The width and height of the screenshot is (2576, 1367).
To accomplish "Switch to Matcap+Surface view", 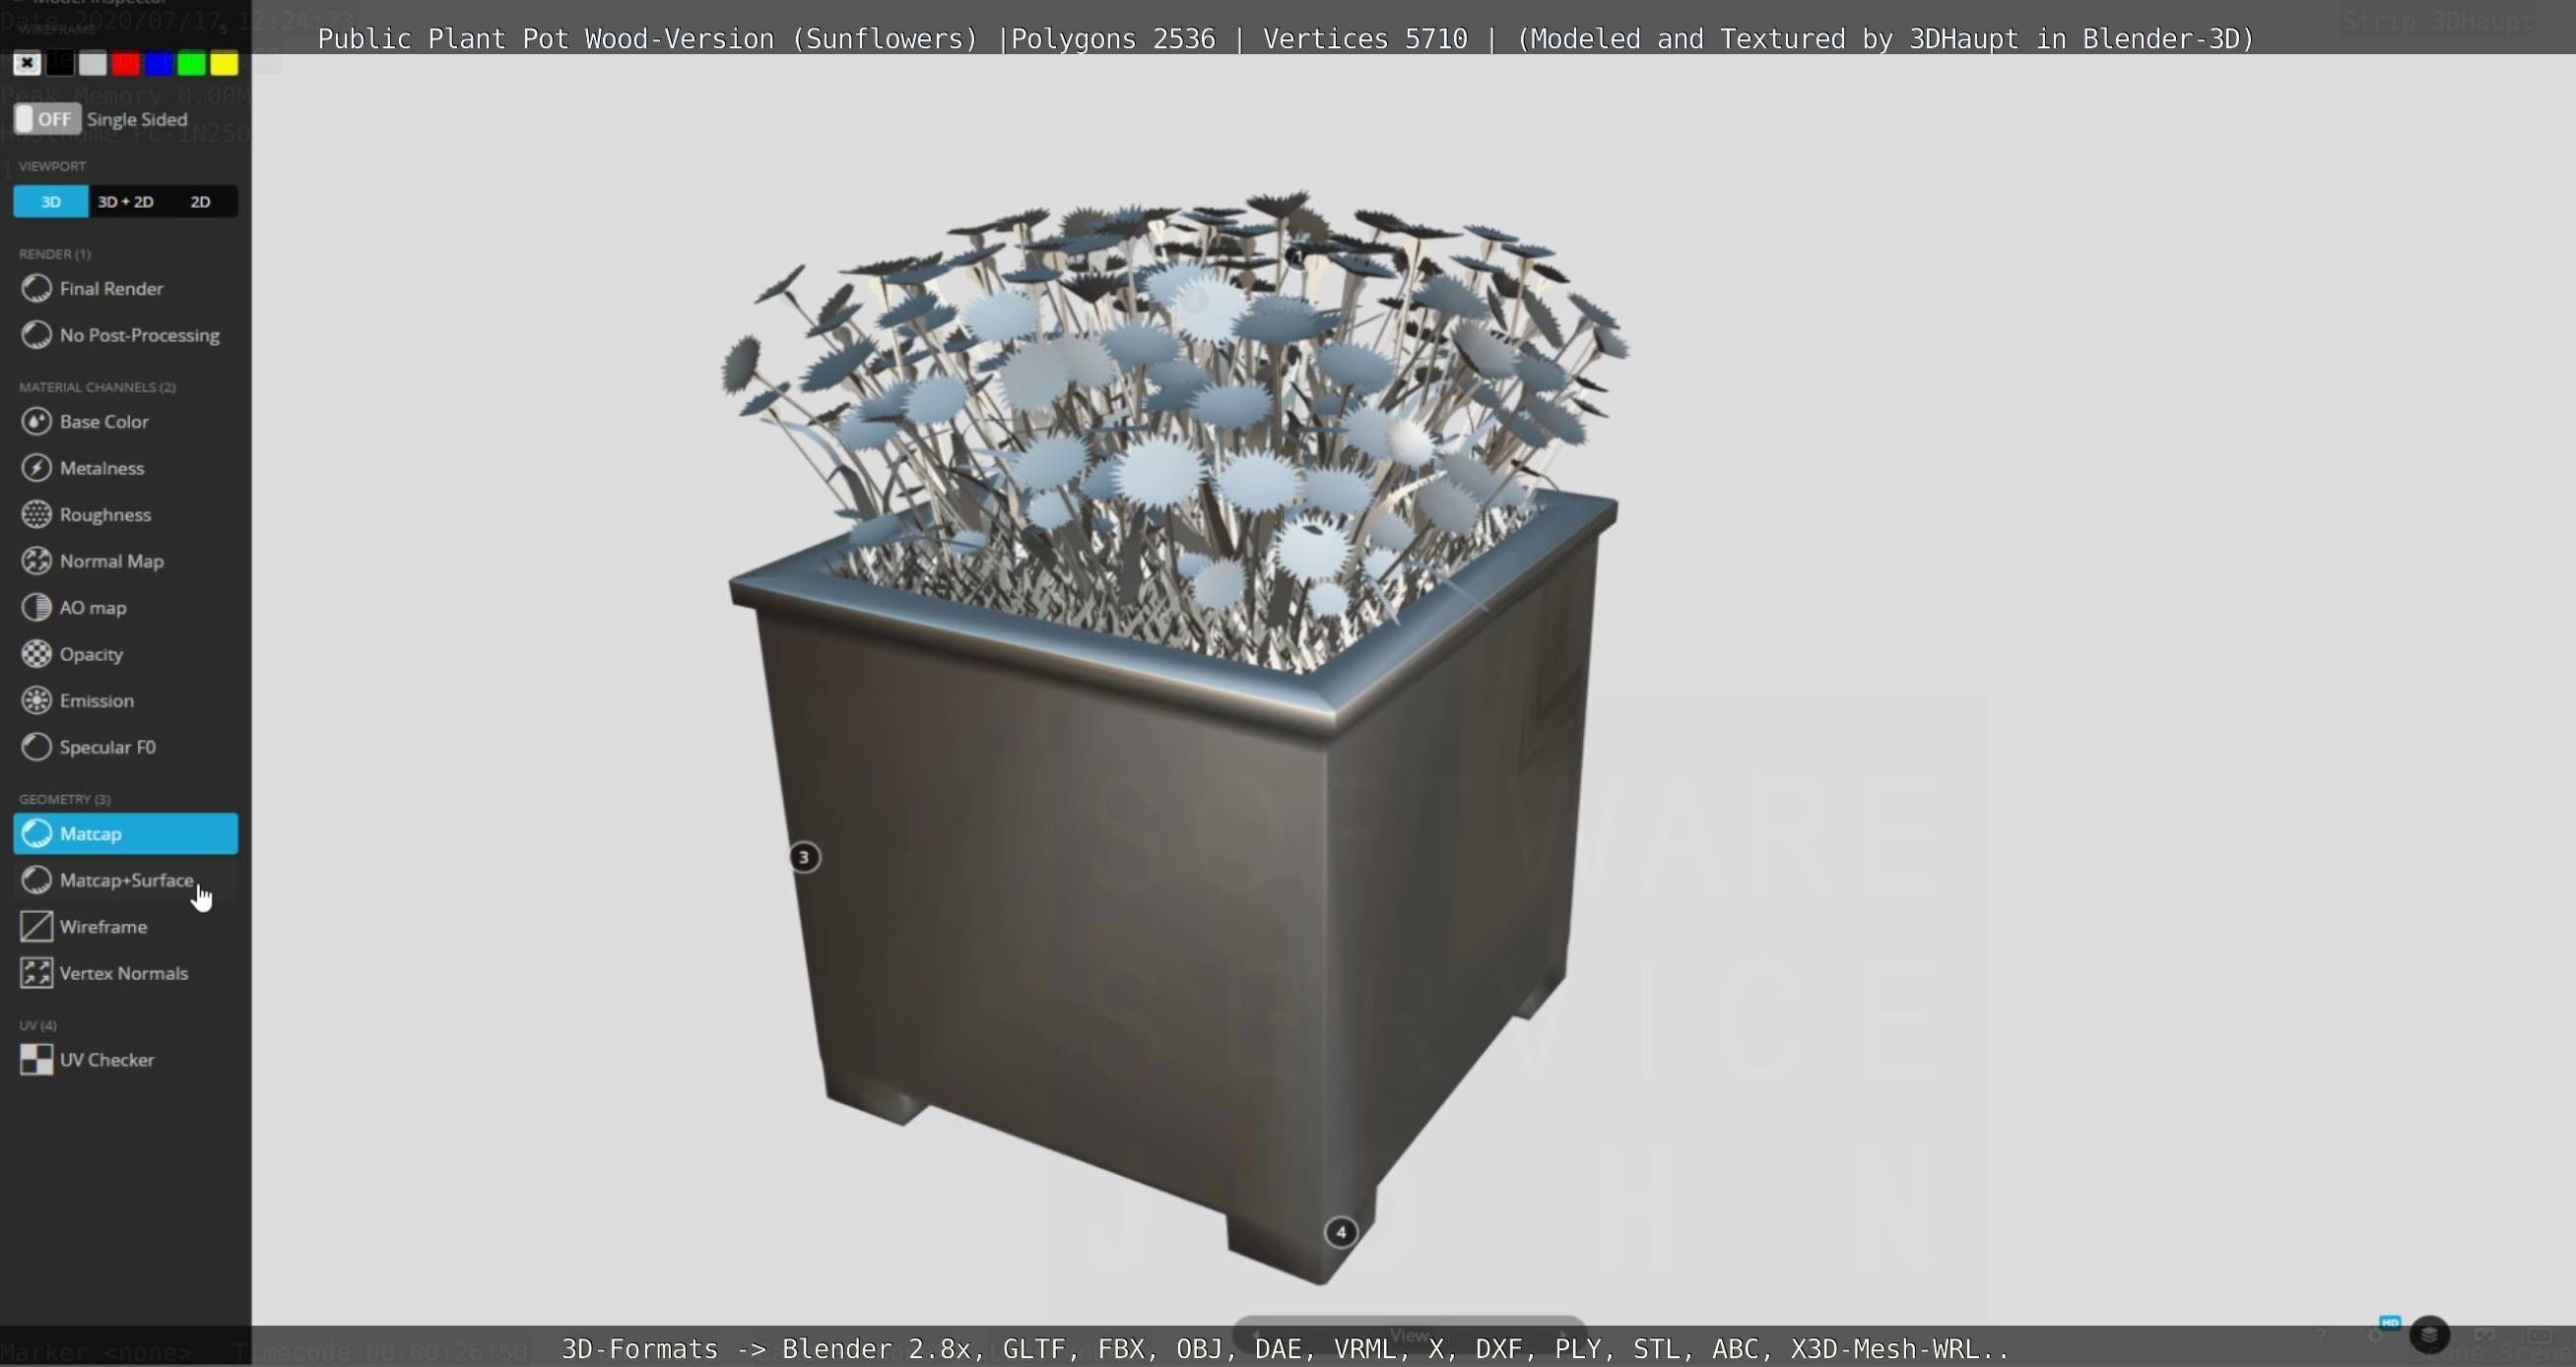I will coord(125,880).
